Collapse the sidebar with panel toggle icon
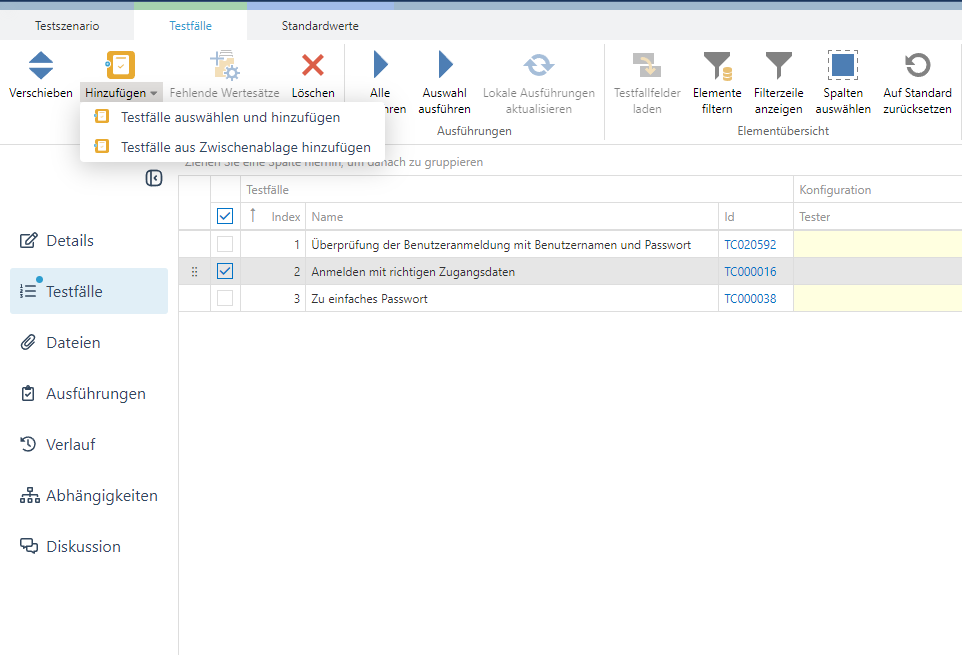 tap(154, 178)
